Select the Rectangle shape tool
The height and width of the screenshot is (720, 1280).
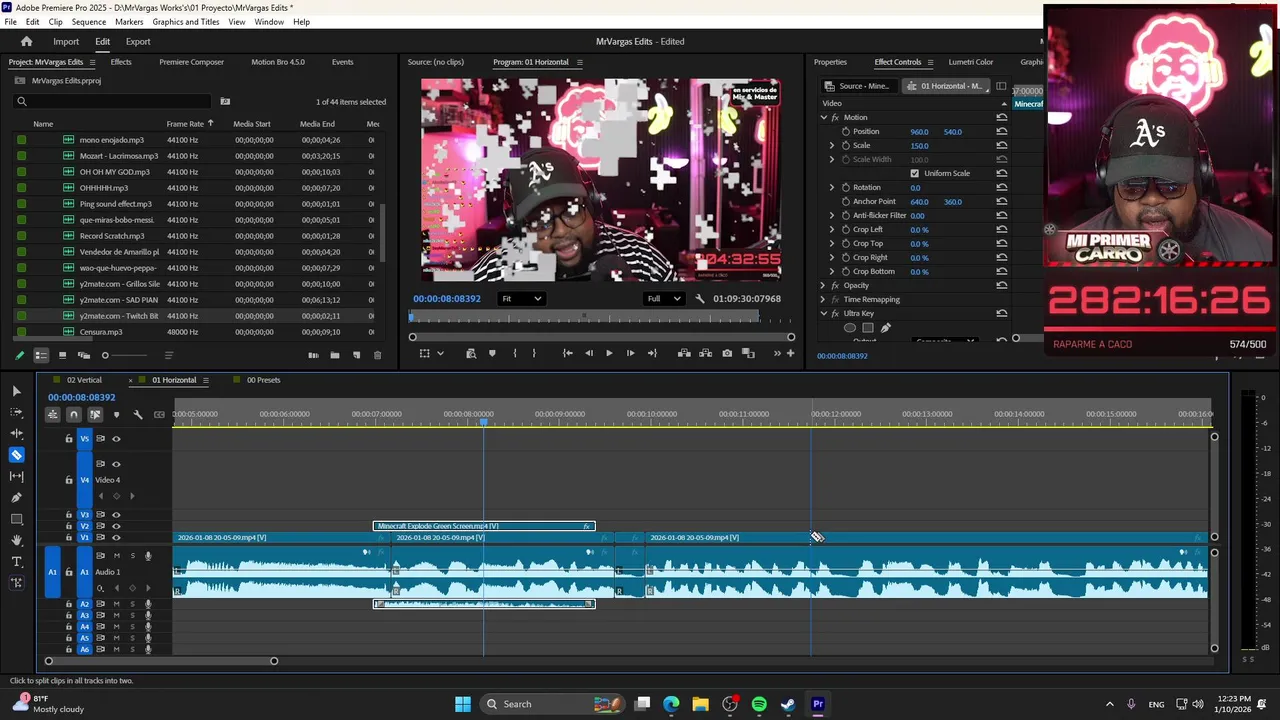16,519
